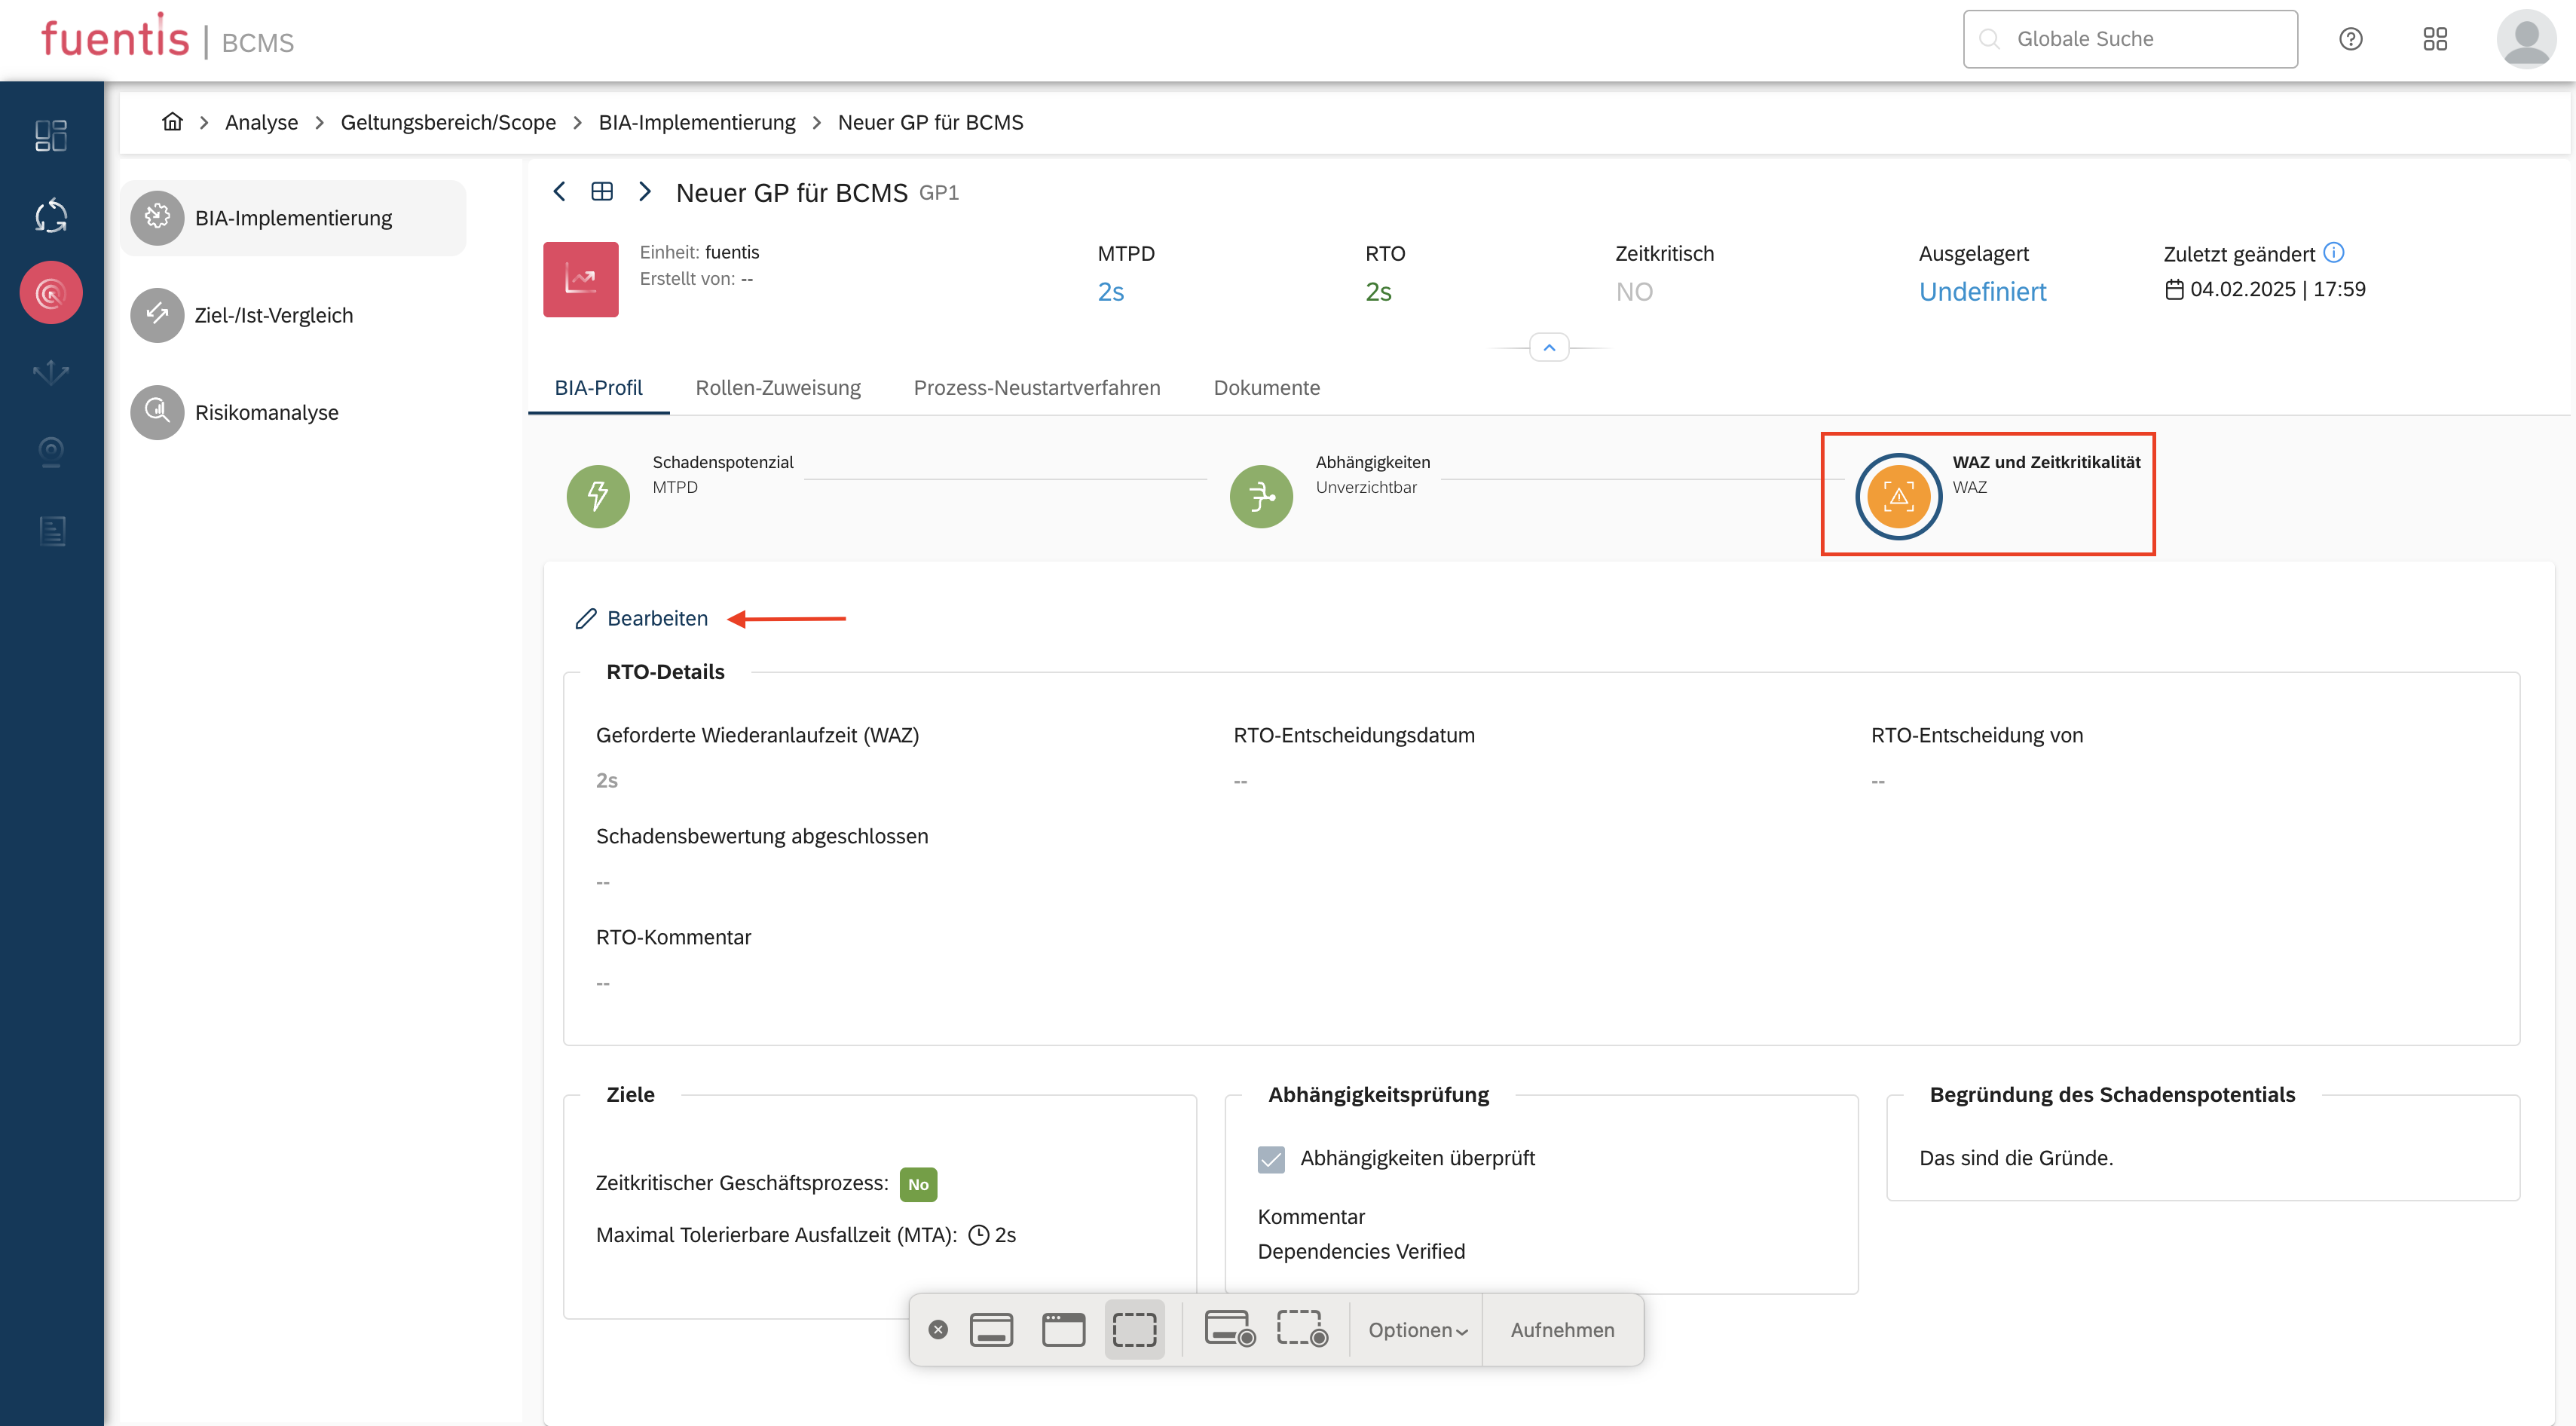This screenshot has height=1426, width=2576.
Task: Click the table overview grid icon
Action: click(602, 191)
